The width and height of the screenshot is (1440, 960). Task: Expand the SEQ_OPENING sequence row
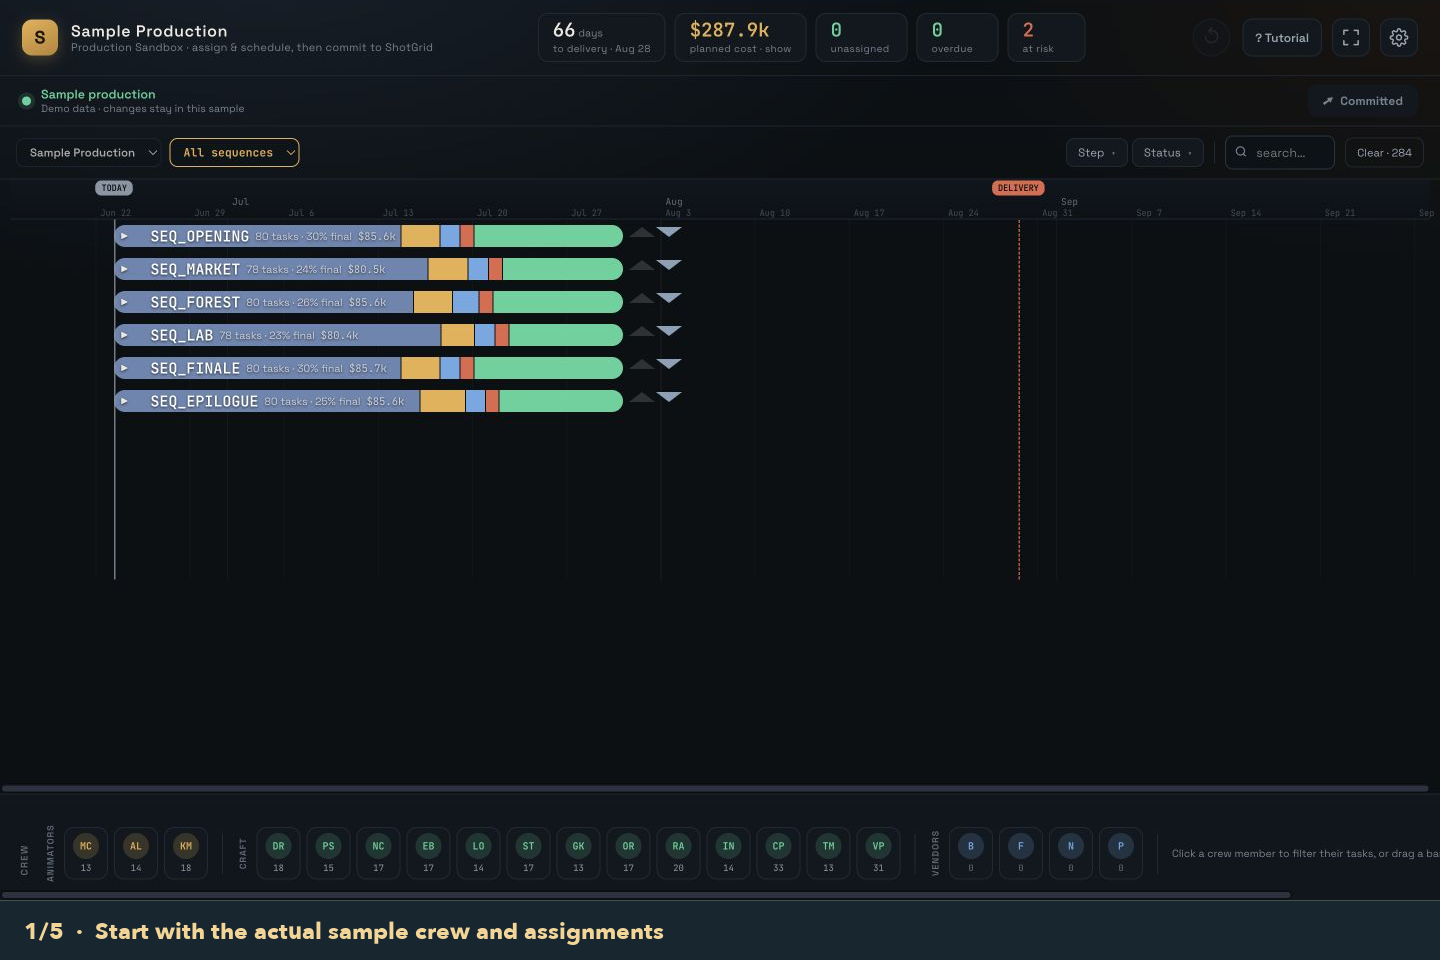[x=124, y=236]
